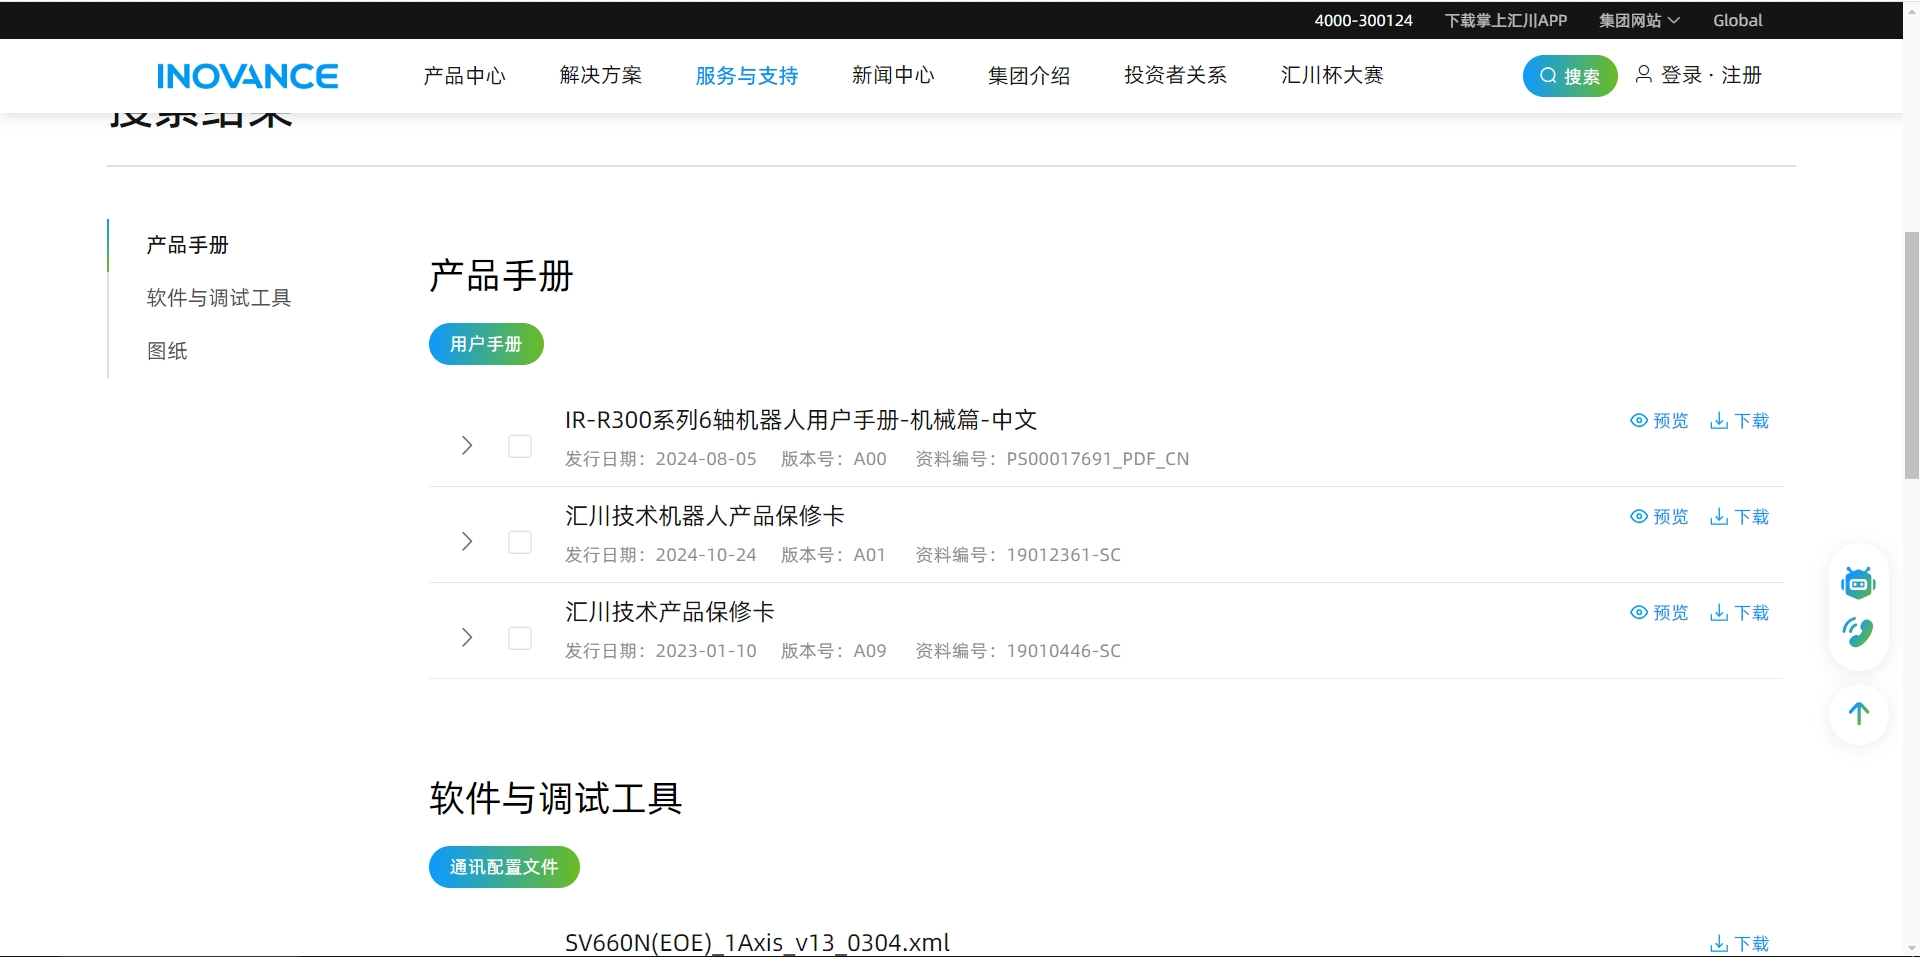Viewport: 1920px width, 957px height.
Task: Expand the IR-R300 manual row chevron
Action: pos(467,446)
